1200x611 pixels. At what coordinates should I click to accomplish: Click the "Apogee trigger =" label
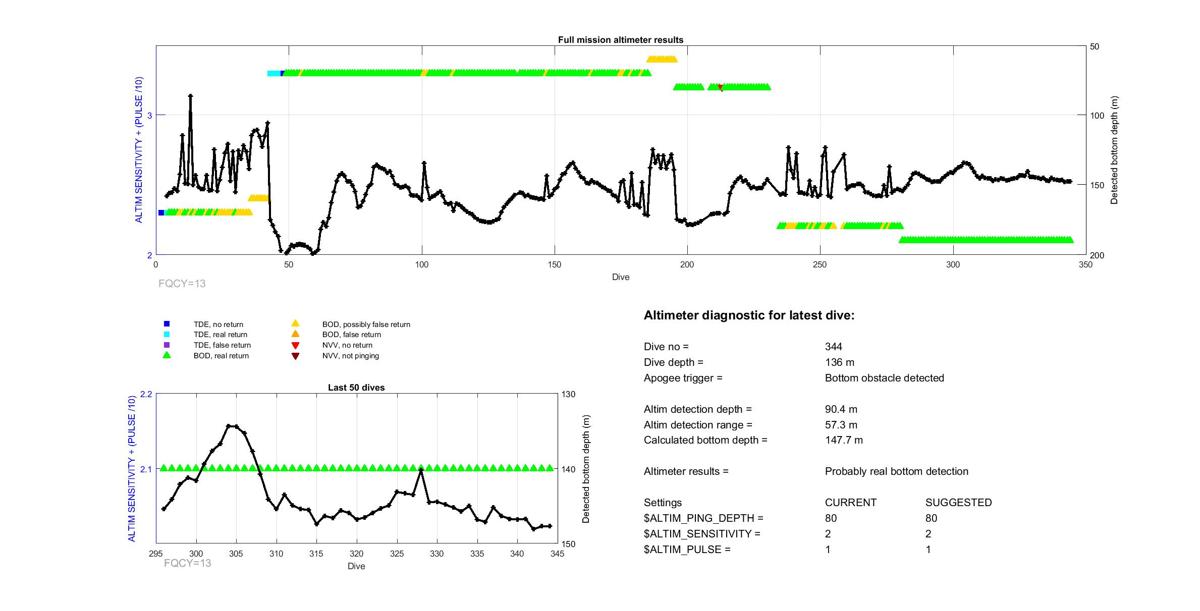(x=683, y=378)
